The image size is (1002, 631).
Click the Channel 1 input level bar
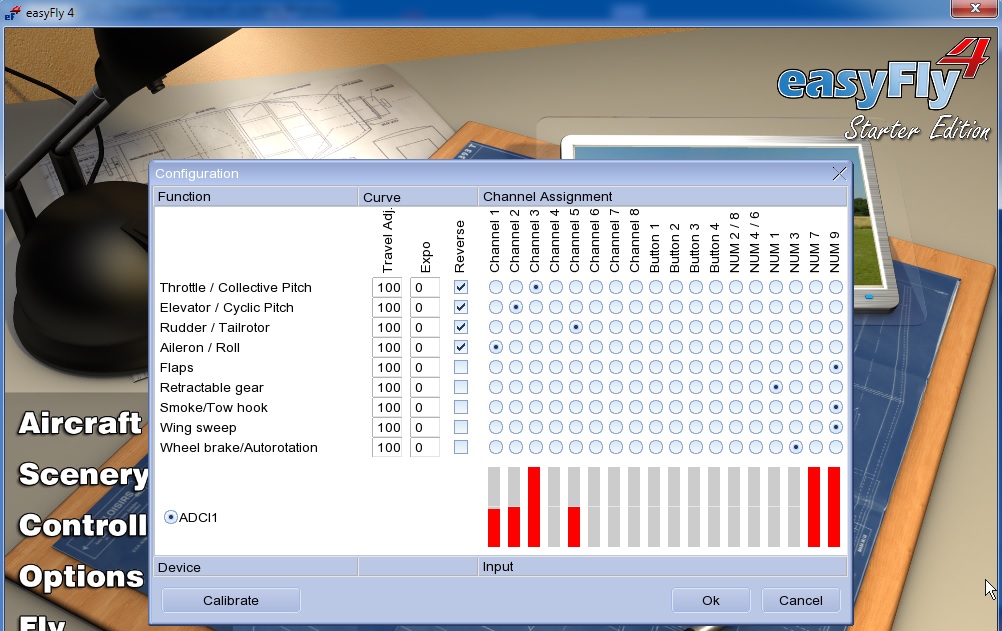[x=494, y=507]
